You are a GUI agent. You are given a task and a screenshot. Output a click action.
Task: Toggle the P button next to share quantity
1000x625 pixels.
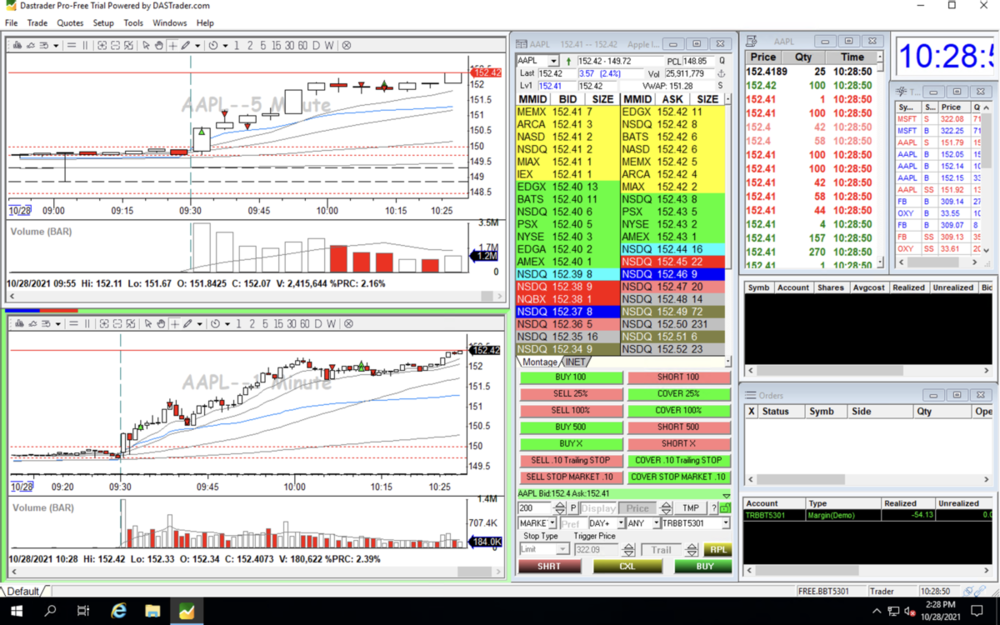pos(573,507)
